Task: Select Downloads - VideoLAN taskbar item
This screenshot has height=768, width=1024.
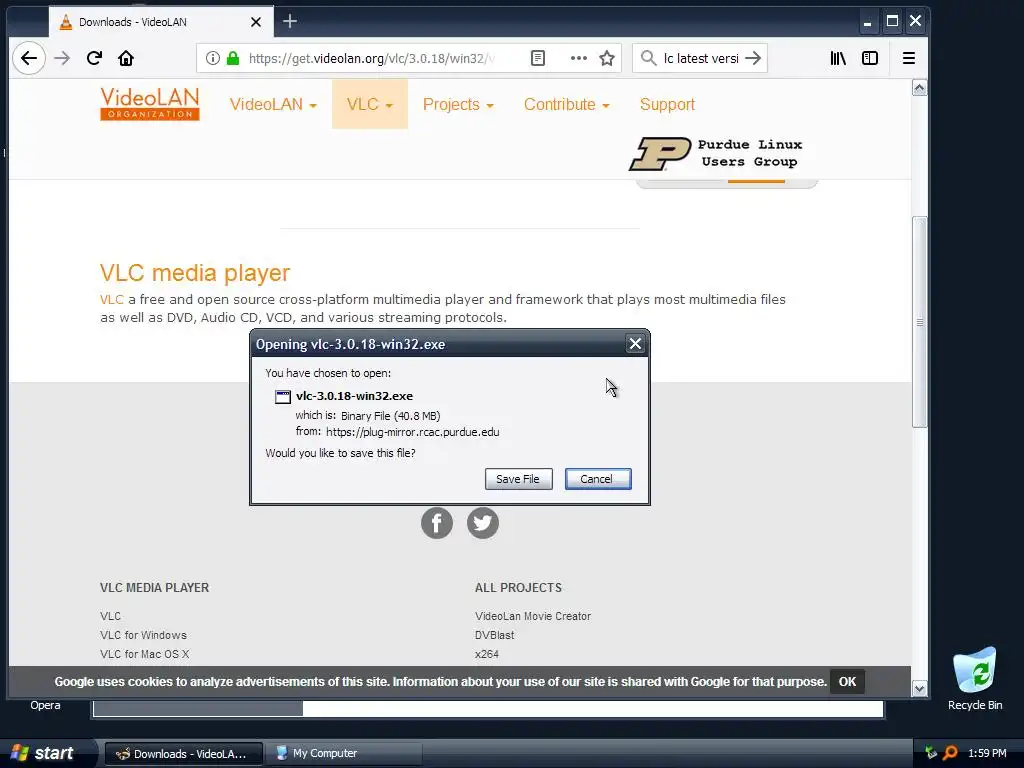Action: (184, 754)
